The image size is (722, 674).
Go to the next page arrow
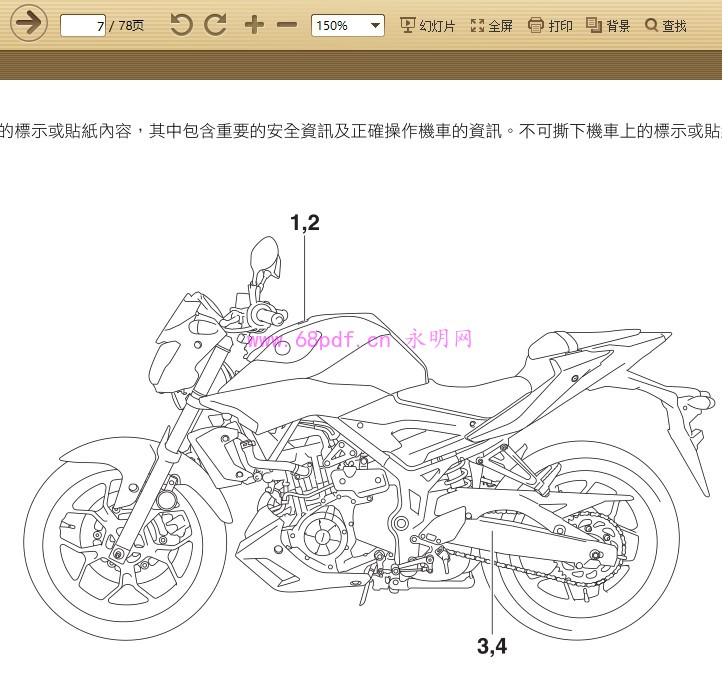(29, 23)
